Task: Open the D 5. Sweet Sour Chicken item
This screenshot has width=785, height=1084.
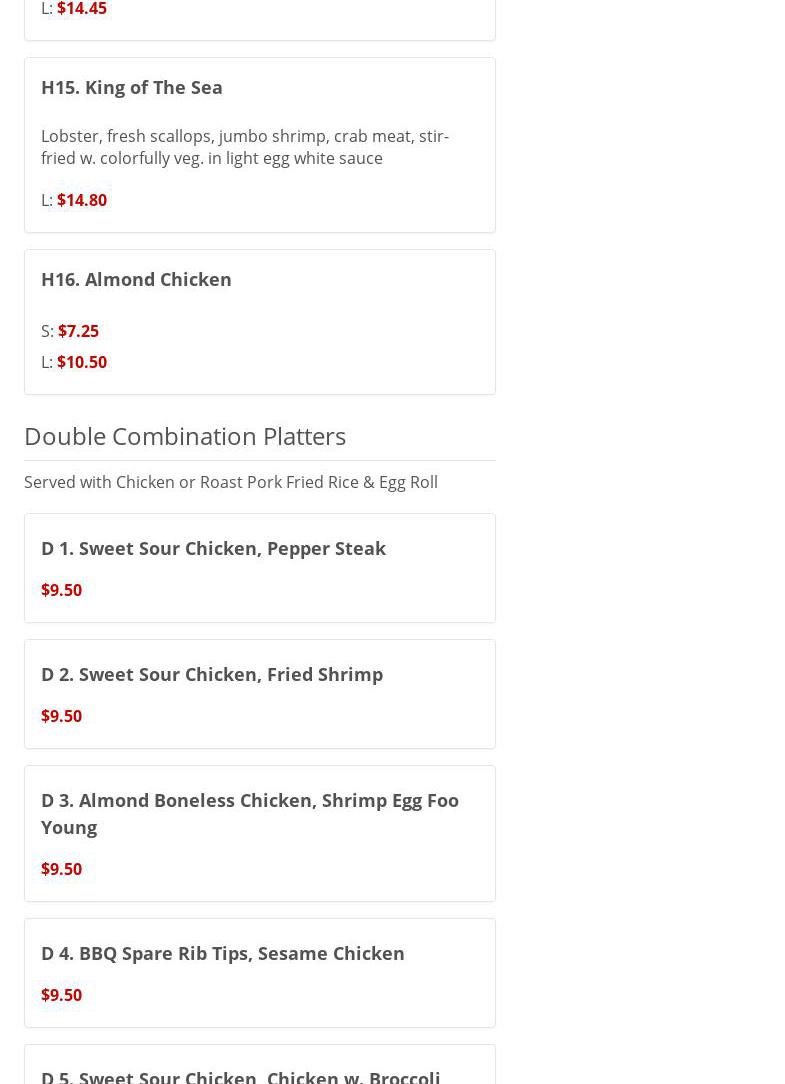Action: [x=241, y=1076]
